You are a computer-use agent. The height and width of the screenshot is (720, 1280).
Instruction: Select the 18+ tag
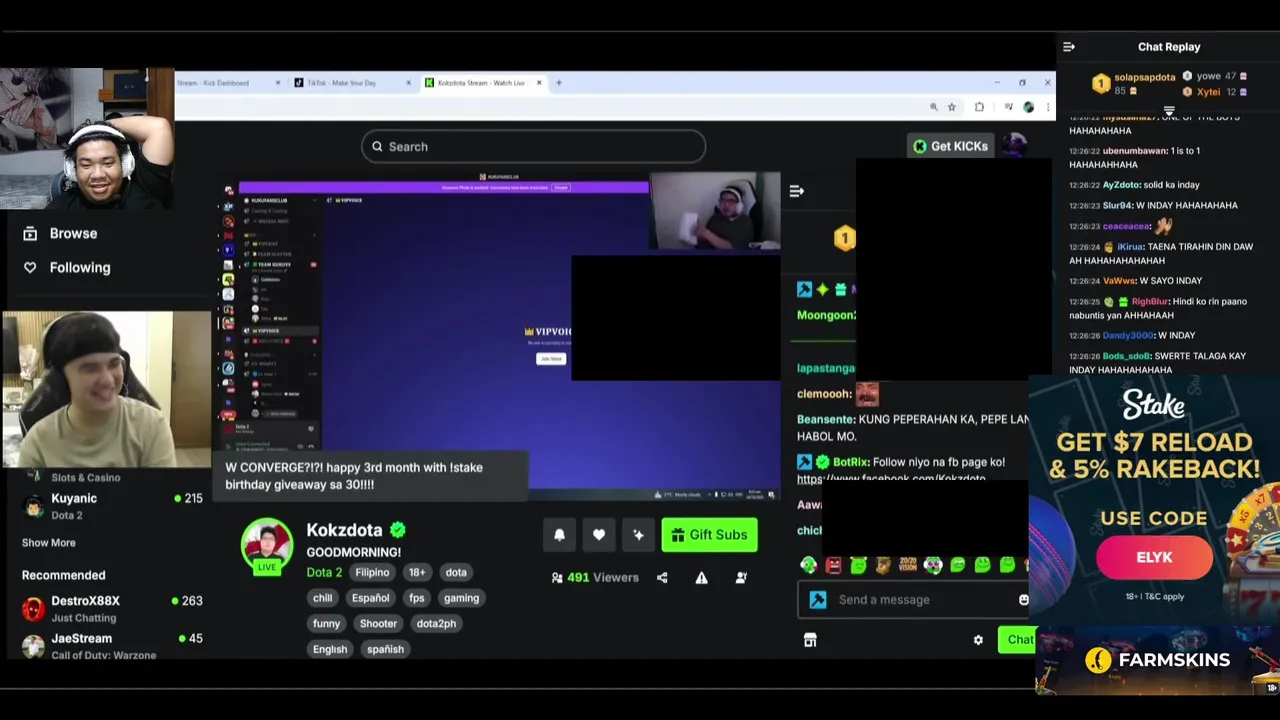(417, 572)
